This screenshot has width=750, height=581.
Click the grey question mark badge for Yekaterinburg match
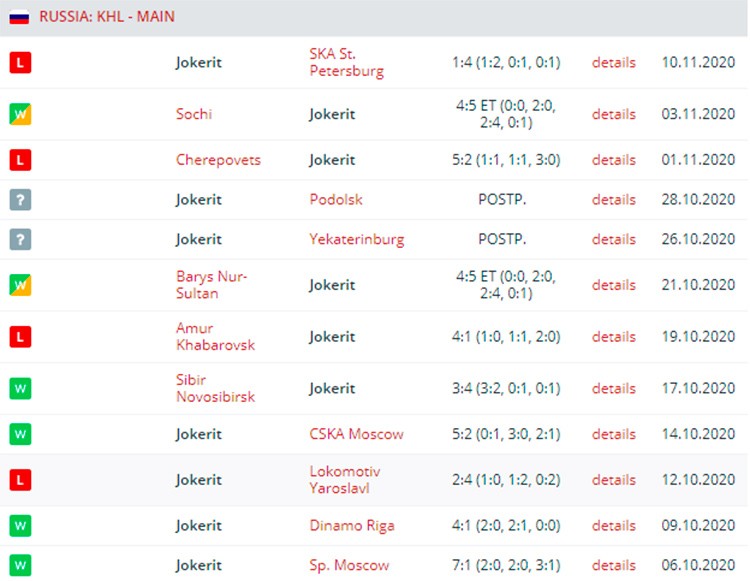click(x=20, y=239)
